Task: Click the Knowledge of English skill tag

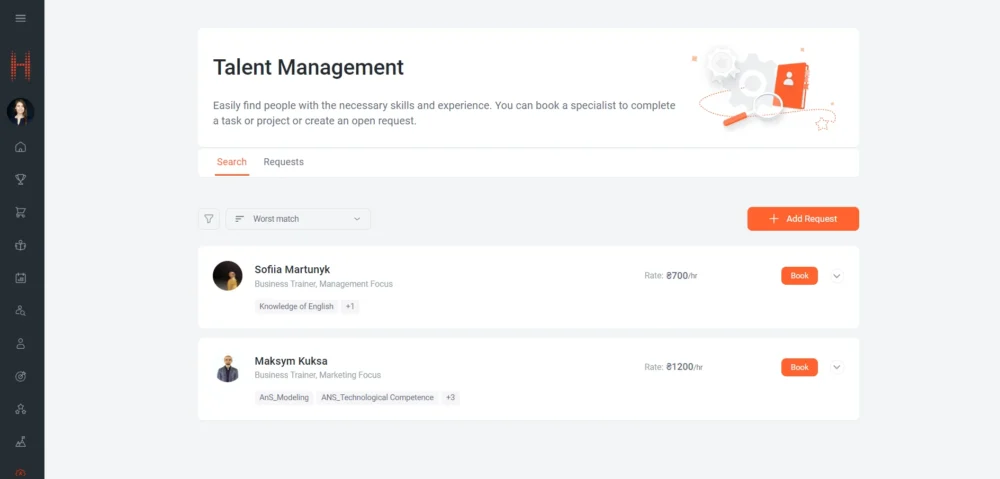Action: (x=296, y=307)
